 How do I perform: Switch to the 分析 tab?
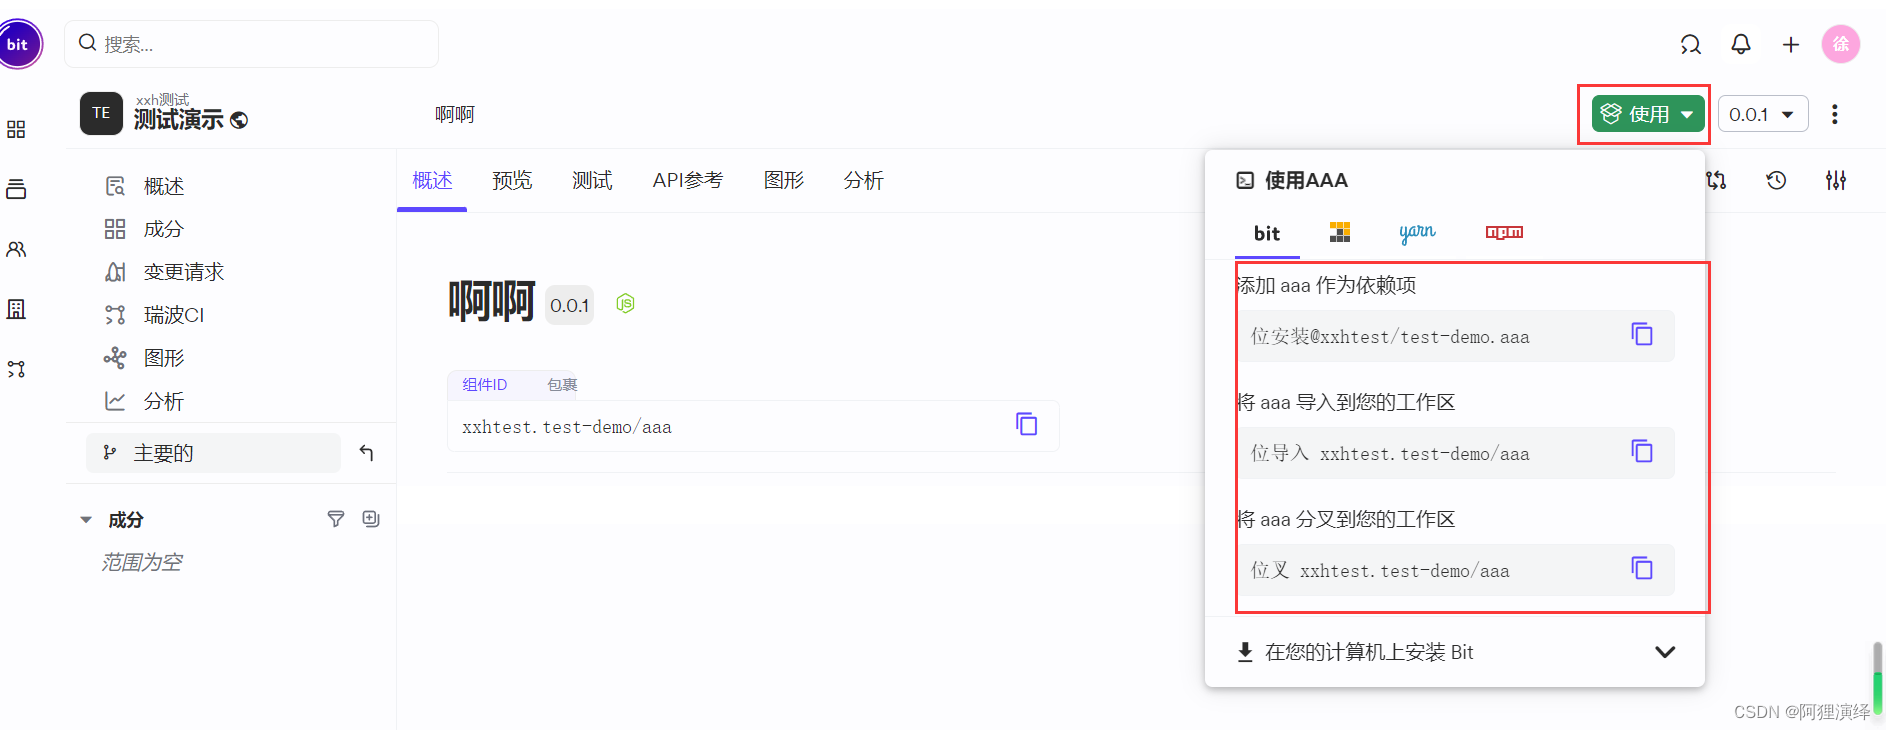[x=864, y=180]
